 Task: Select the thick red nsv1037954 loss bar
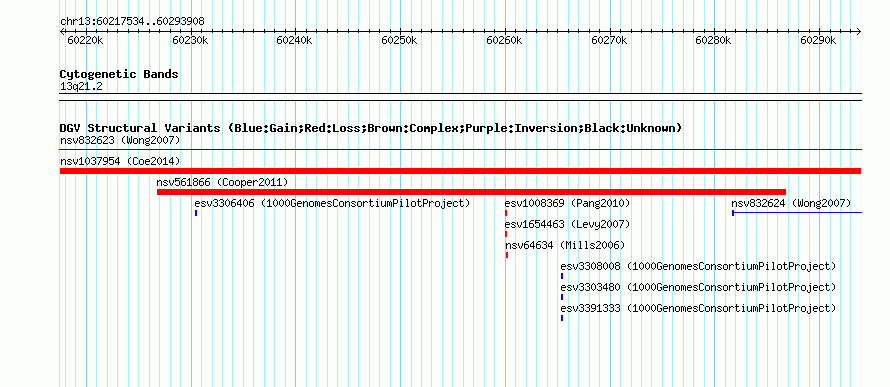tap(460, 171)
